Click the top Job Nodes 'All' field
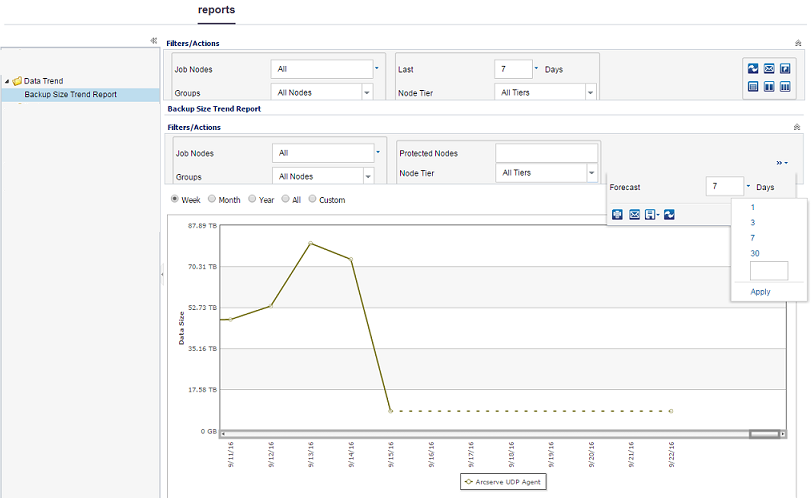Screen dimensions: 812x498 (x=322, y=69)
